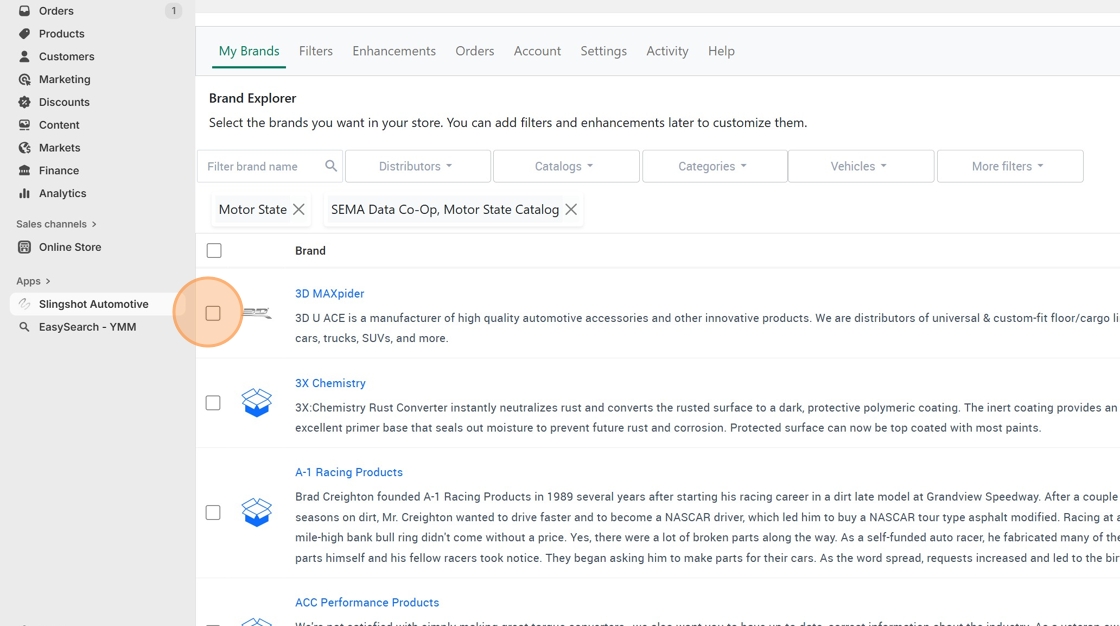Go to Marketing in the sidebar
Screen dimensions: 1120x626
64,79
